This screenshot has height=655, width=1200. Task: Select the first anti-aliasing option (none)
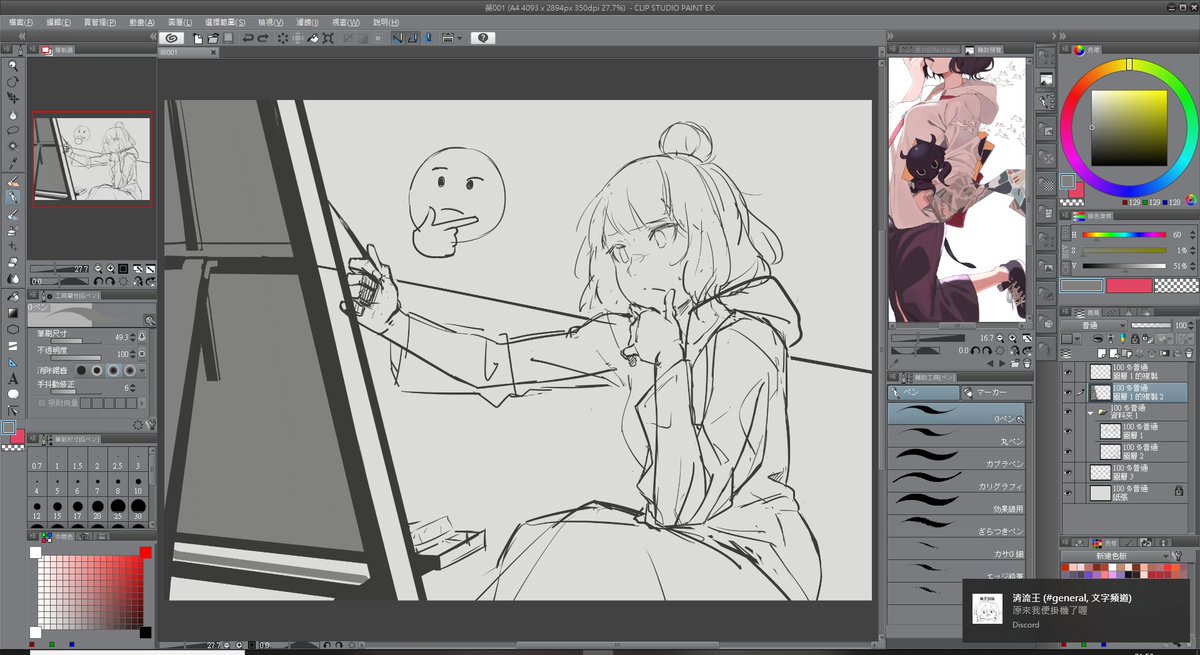pos(82,370)
